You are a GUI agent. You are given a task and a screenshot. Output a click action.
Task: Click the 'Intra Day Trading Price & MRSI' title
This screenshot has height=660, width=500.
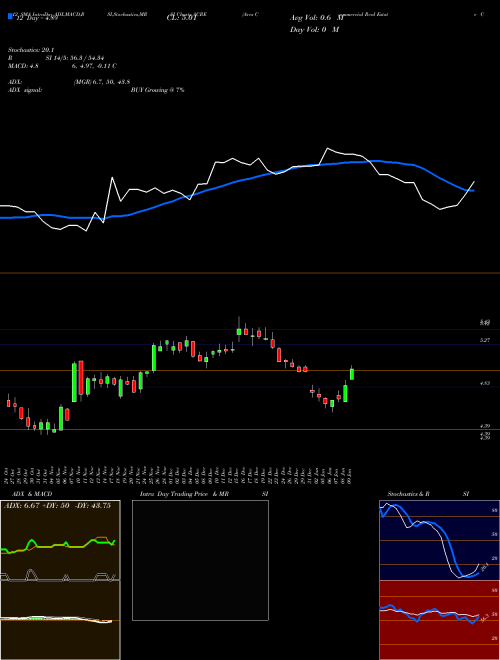point(204,494)
